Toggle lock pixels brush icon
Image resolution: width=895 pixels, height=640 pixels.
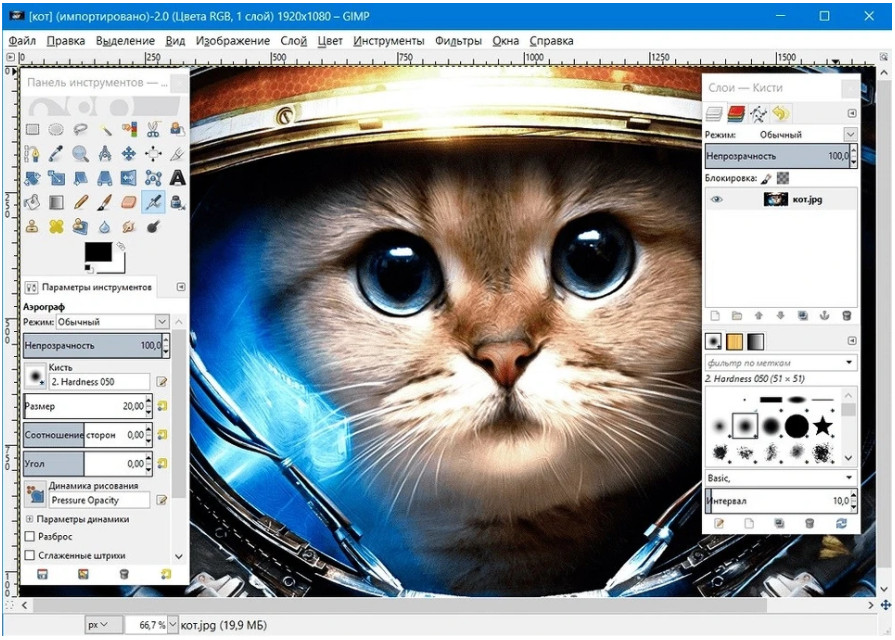(x=767, y=179)
